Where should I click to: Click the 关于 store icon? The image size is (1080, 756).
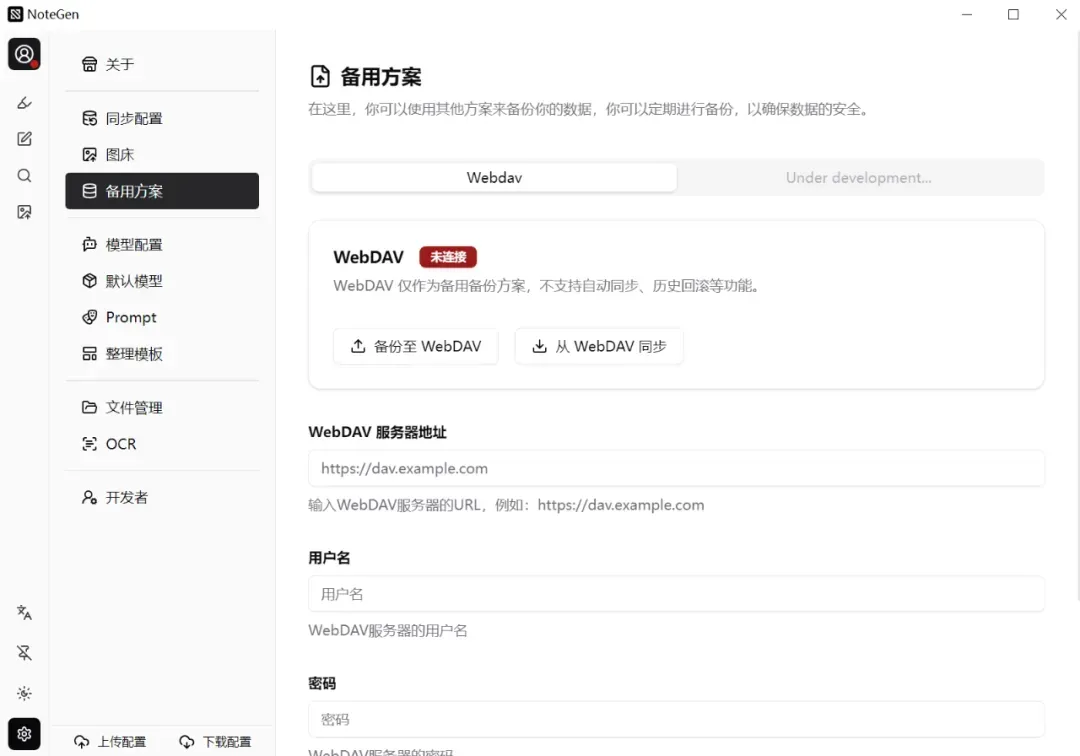point(90,64)
